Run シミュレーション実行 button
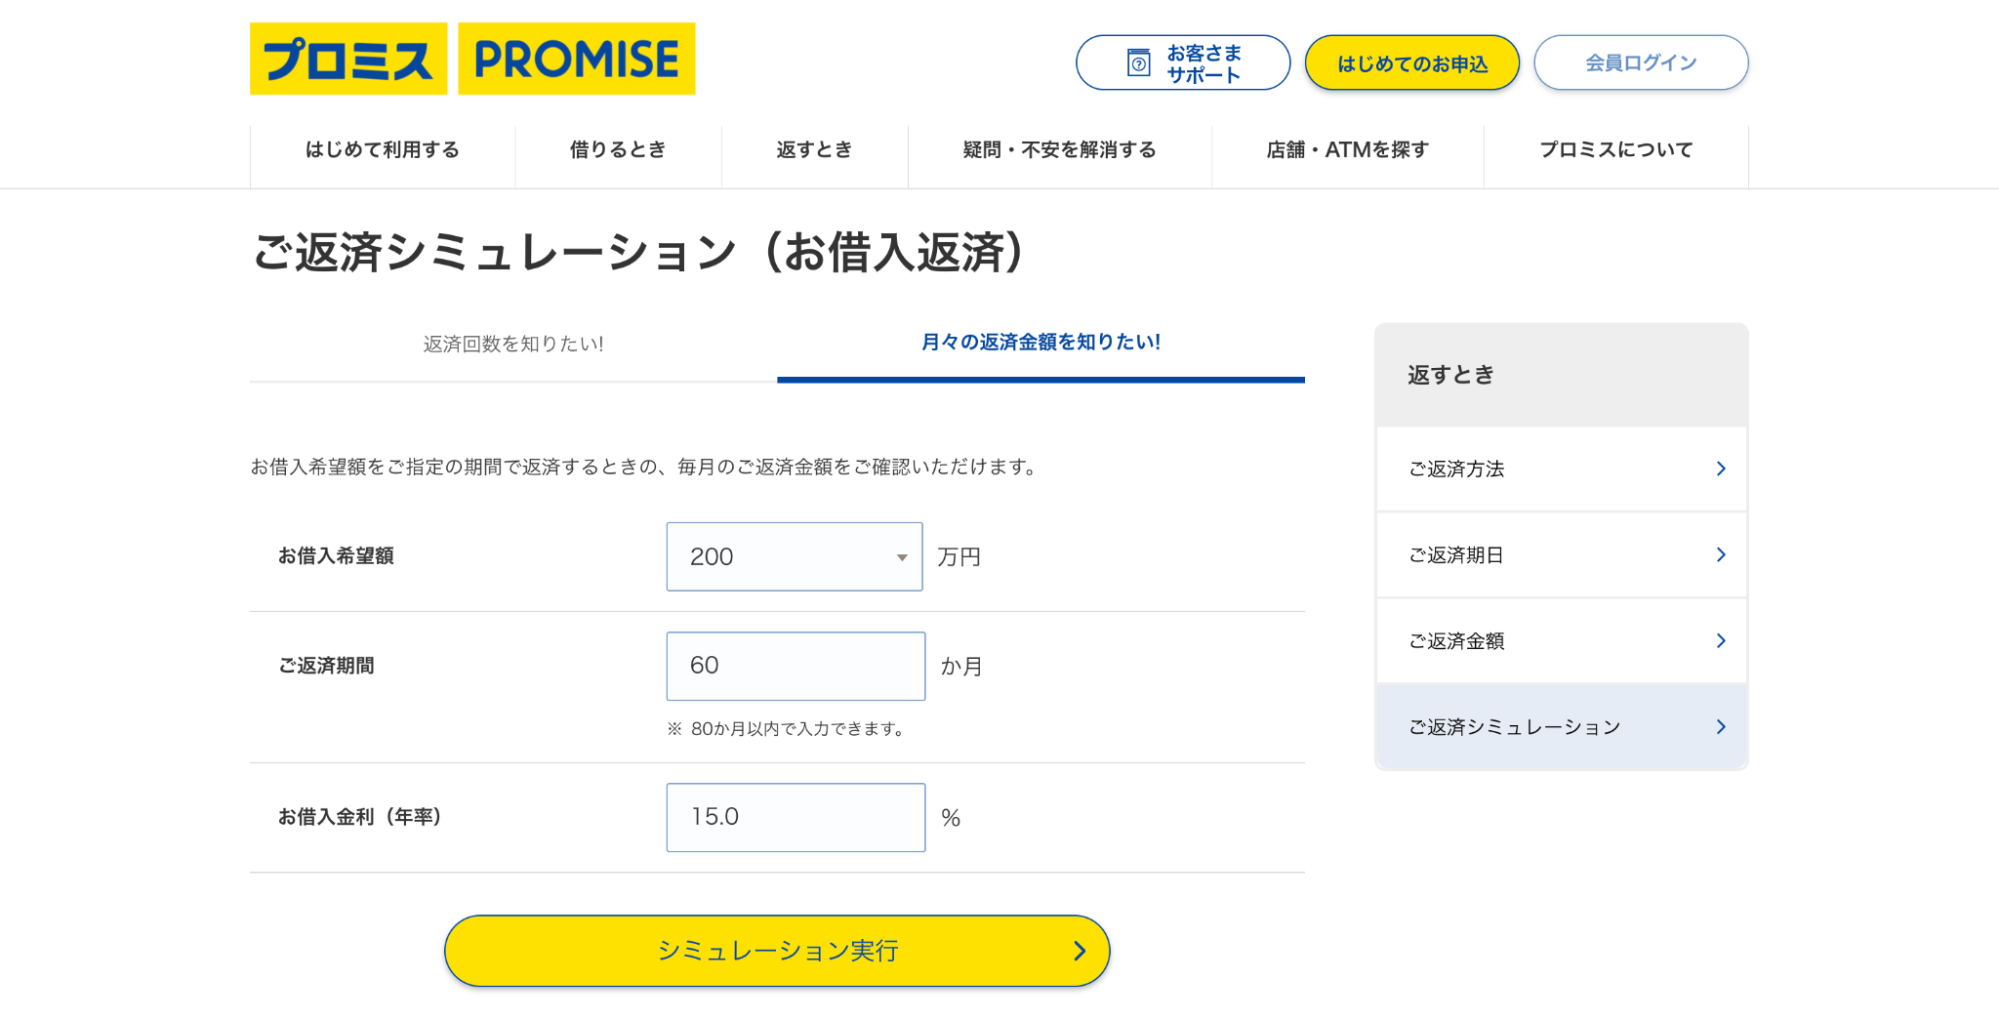Image resolution: width=1999 pixels, height=1032 pixels. (777, 950)
